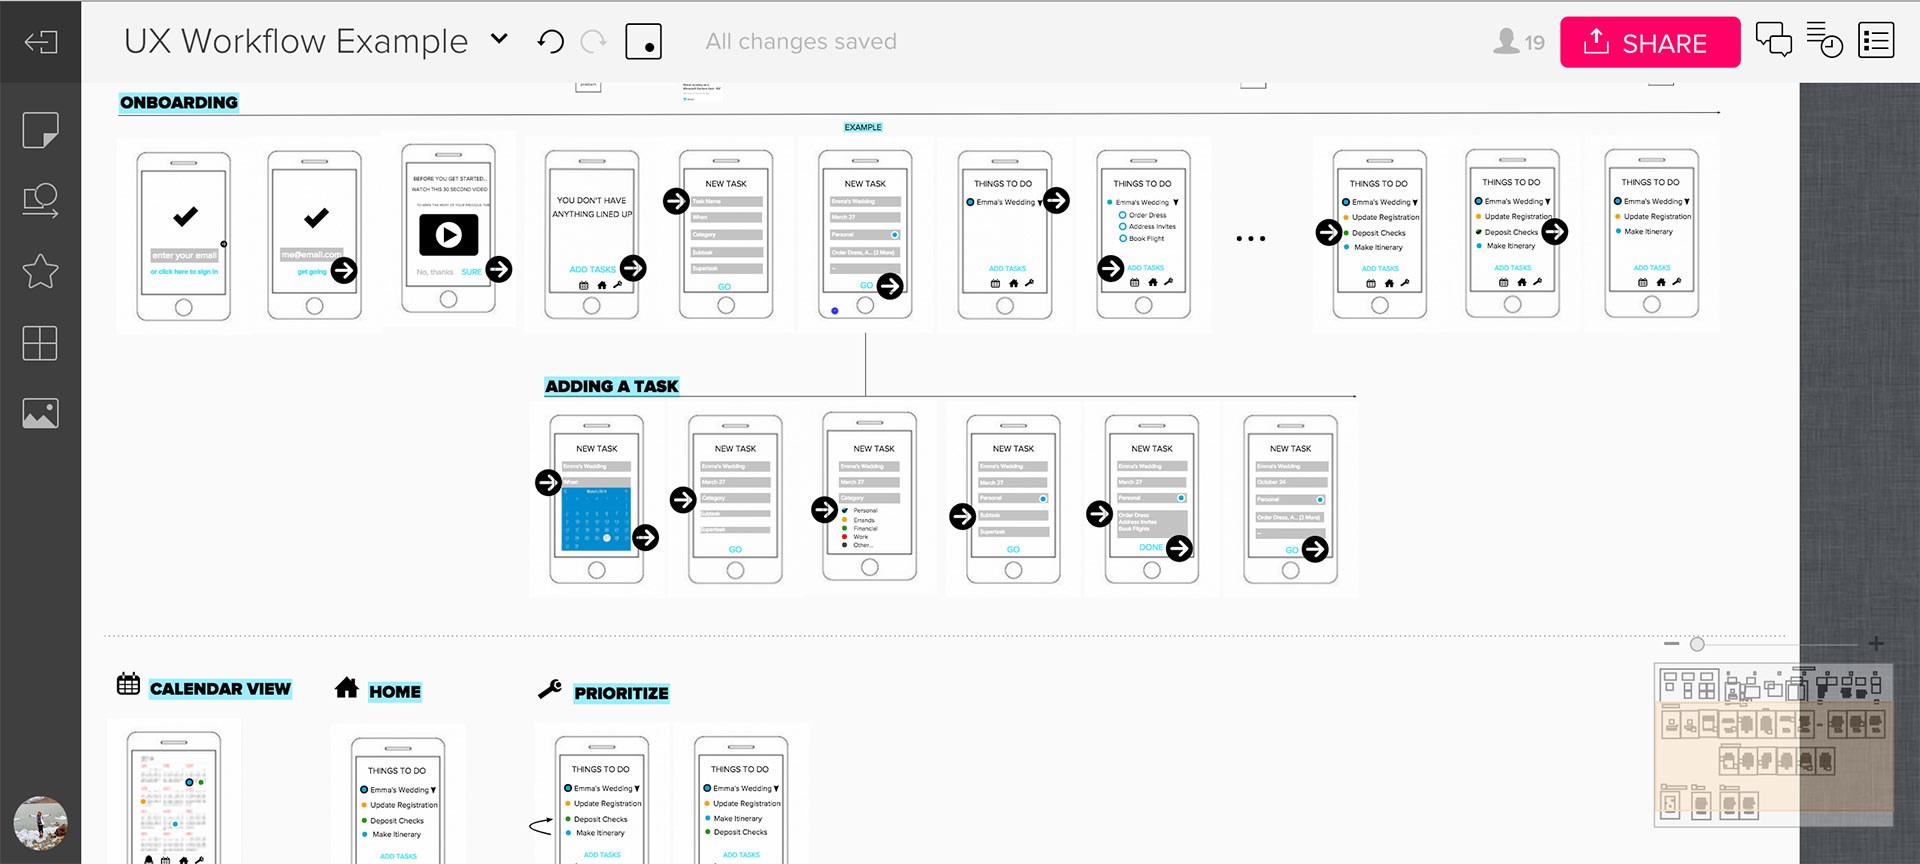Click the exit arrow icon beside the title
This screenshot has height=864, width=1920.
pyautogui.click(x=41, y=42)
